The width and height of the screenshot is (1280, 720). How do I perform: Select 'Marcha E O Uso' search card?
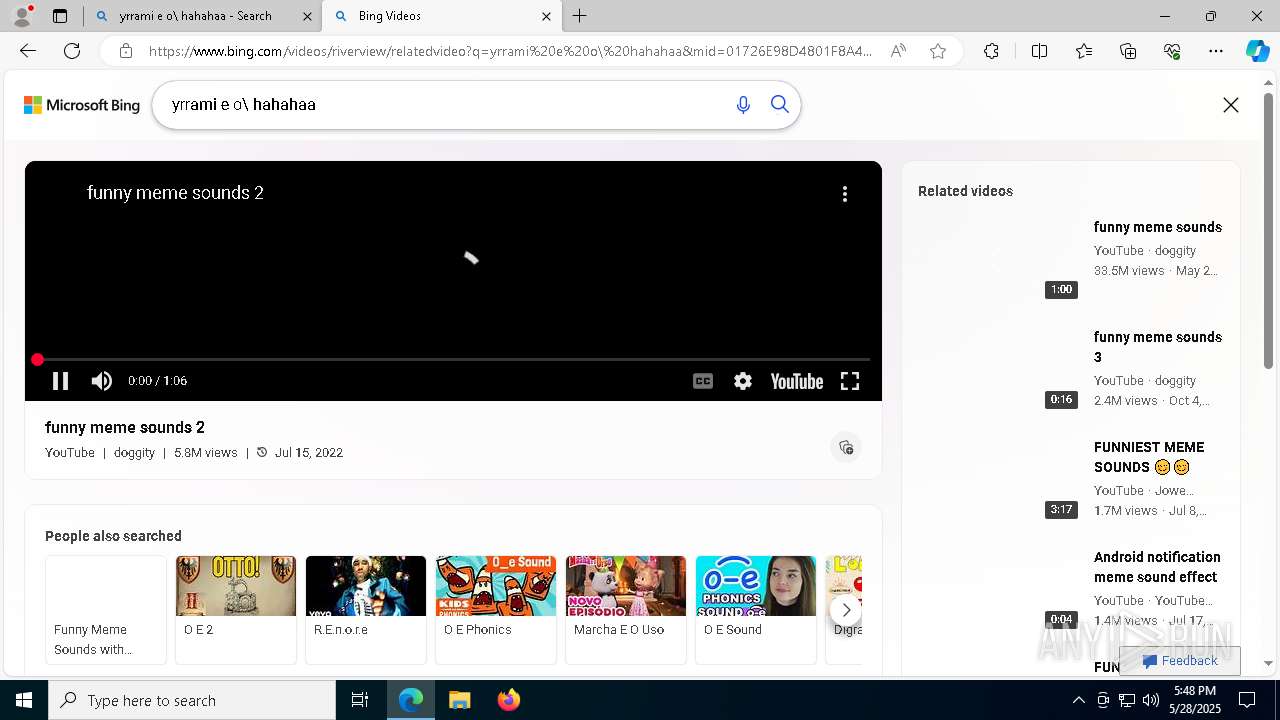(x=626, y=609)
